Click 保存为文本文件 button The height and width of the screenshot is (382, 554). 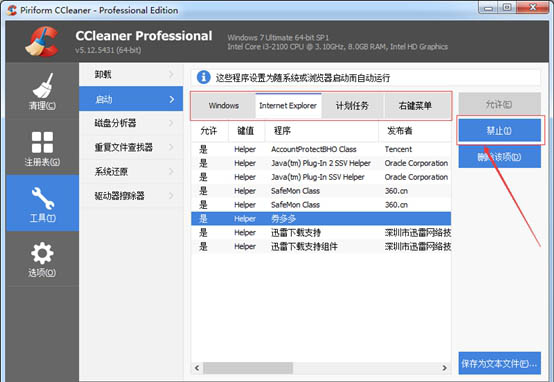tap(499, 363)
